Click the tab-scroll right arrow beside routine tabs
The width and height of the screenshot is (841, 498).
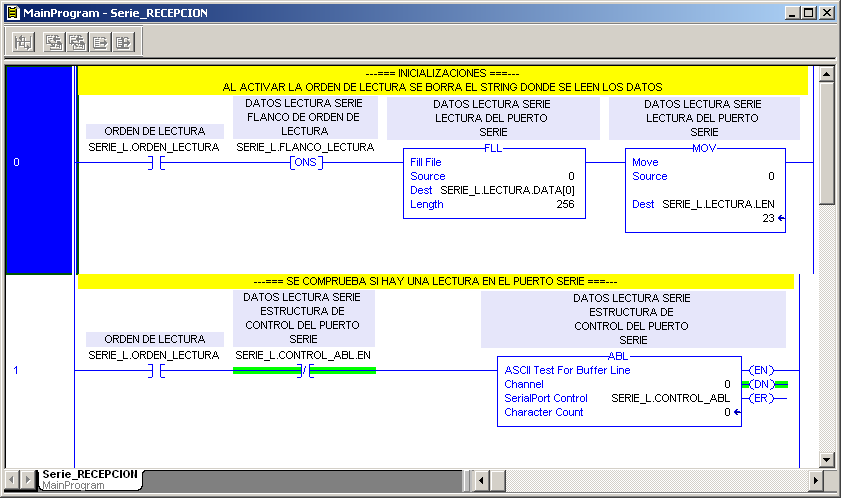pyautogui.click(x=28, y=479)
